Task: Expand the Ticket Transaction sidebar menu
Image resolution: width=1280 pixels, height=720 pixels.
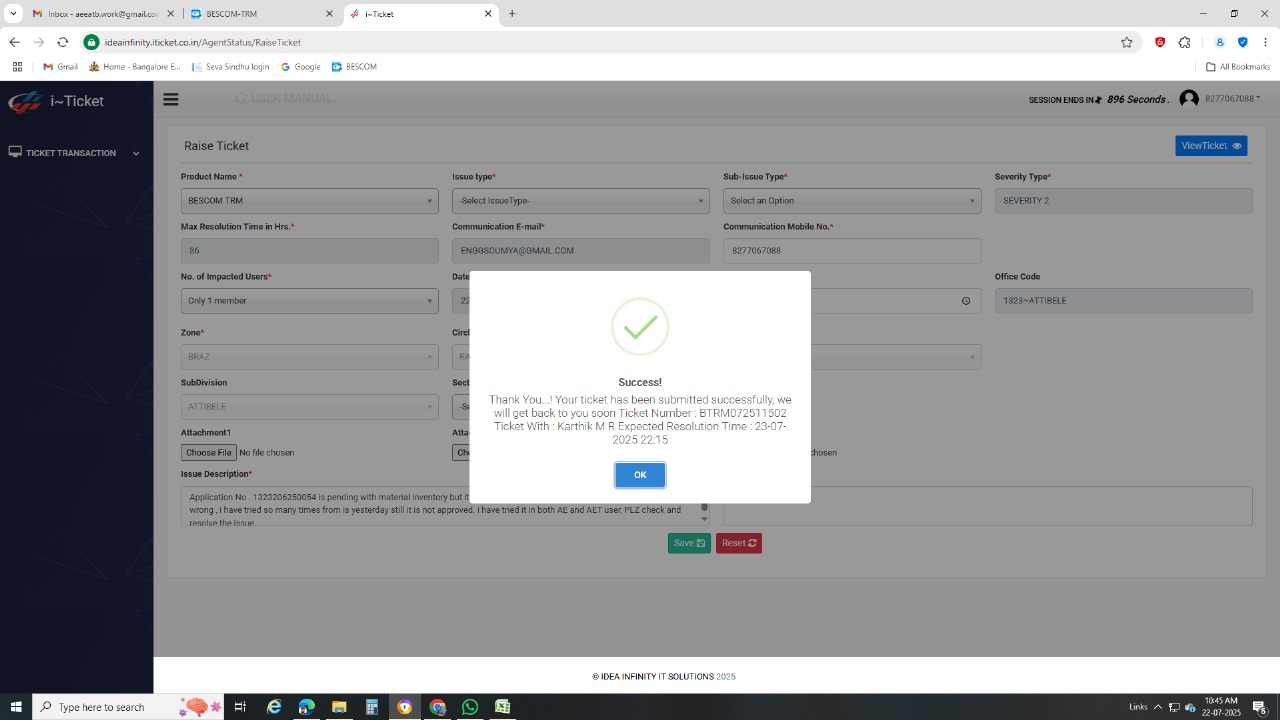Action: [x=76, y=153]
